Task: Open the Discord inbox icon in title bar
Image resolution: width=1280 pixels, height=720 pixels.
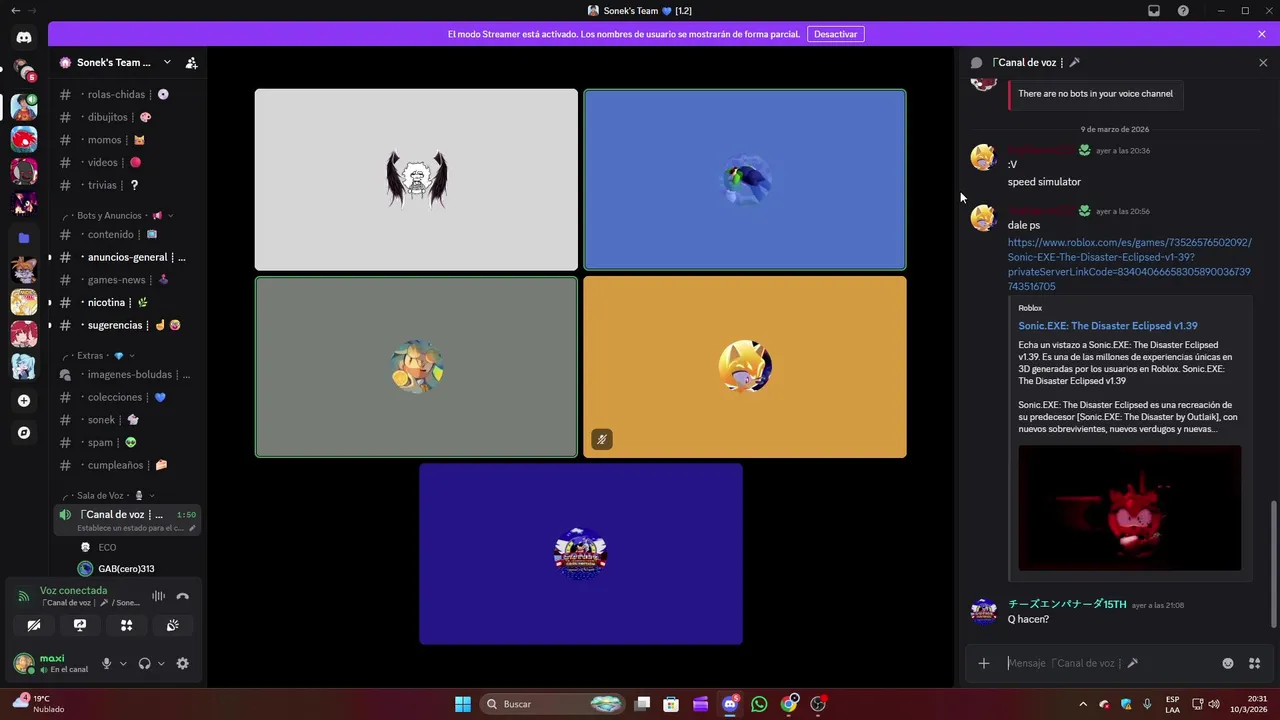Action: [1154, 11]
